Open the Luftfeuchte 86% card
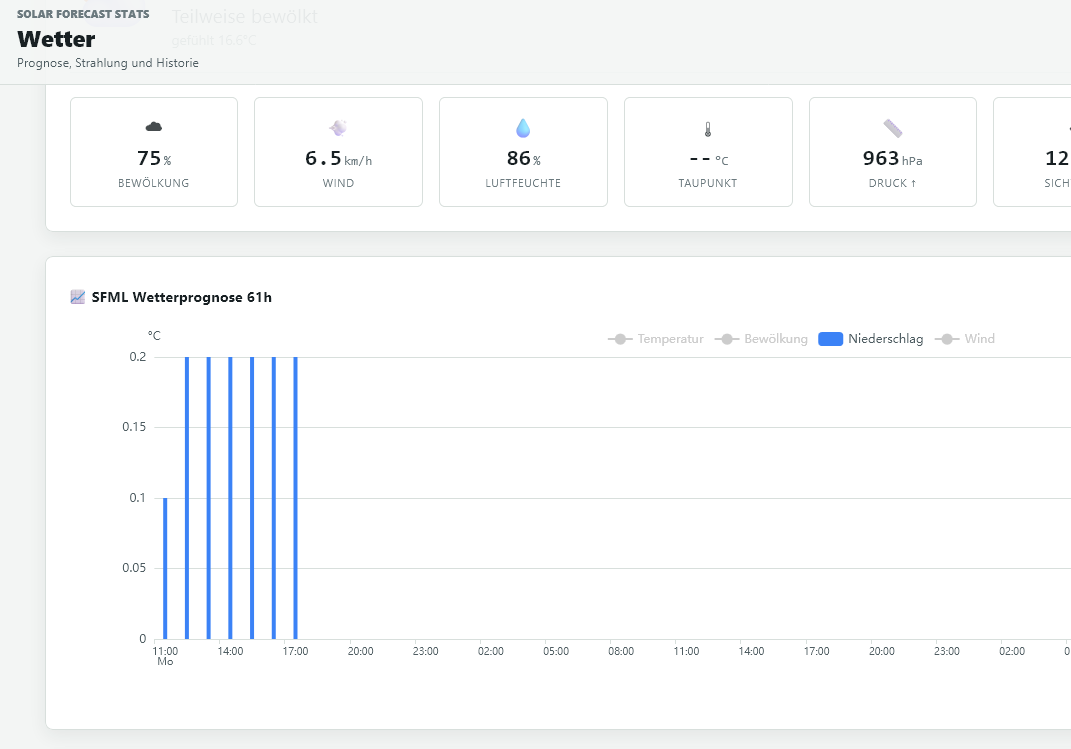The width and height of the screenshot is (1071, 749). coord(523,152)
